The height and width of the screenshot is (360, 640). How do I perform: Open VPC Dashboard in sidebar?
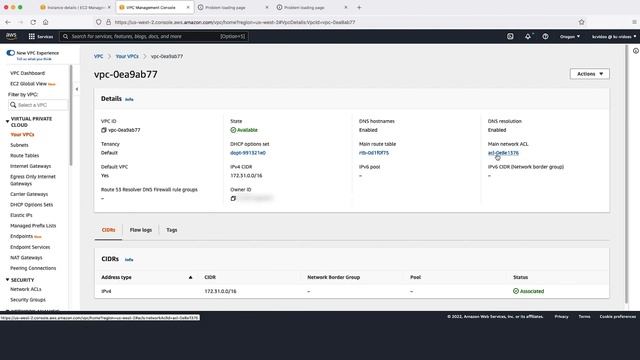tap(27, 73)
